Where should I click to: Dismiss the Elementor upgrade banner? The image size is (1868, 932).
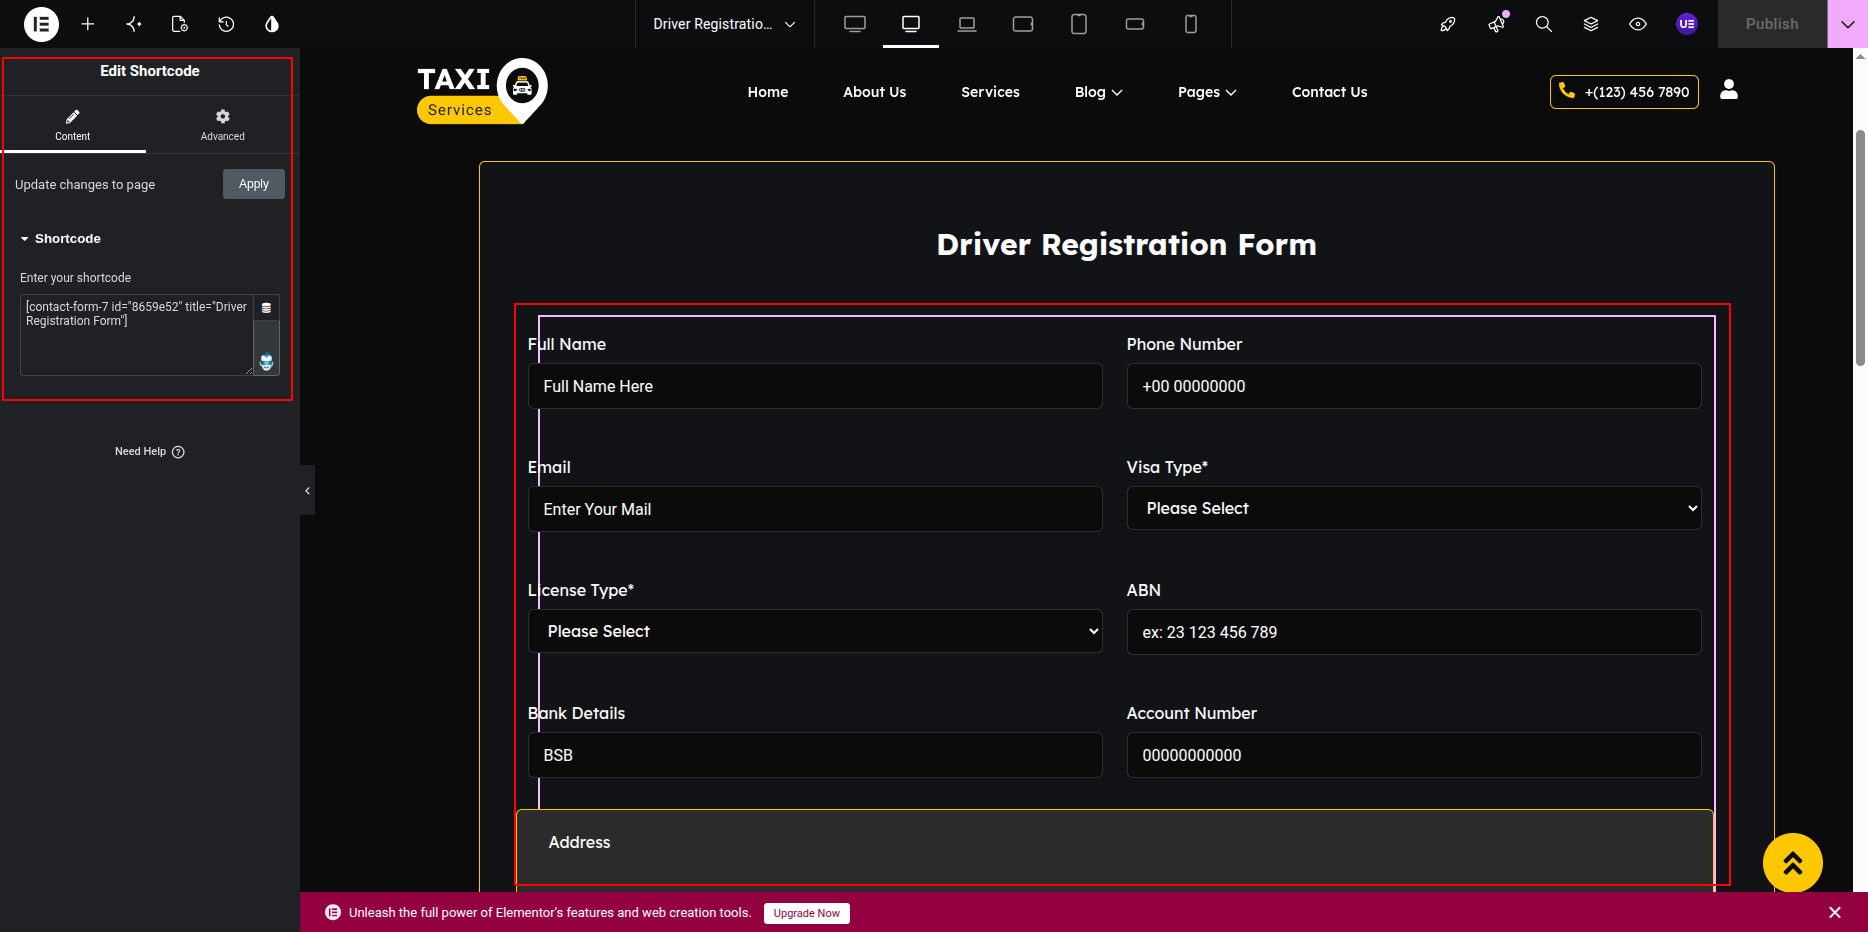tap(1835, 912)
